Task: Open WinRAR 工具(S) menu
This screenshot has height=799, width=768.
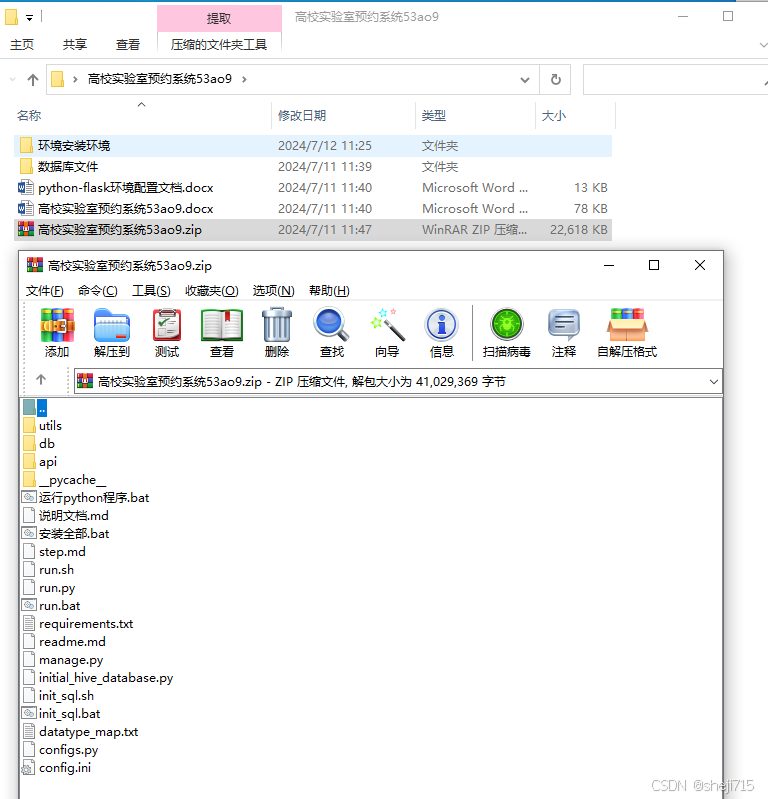Action: 151,290
